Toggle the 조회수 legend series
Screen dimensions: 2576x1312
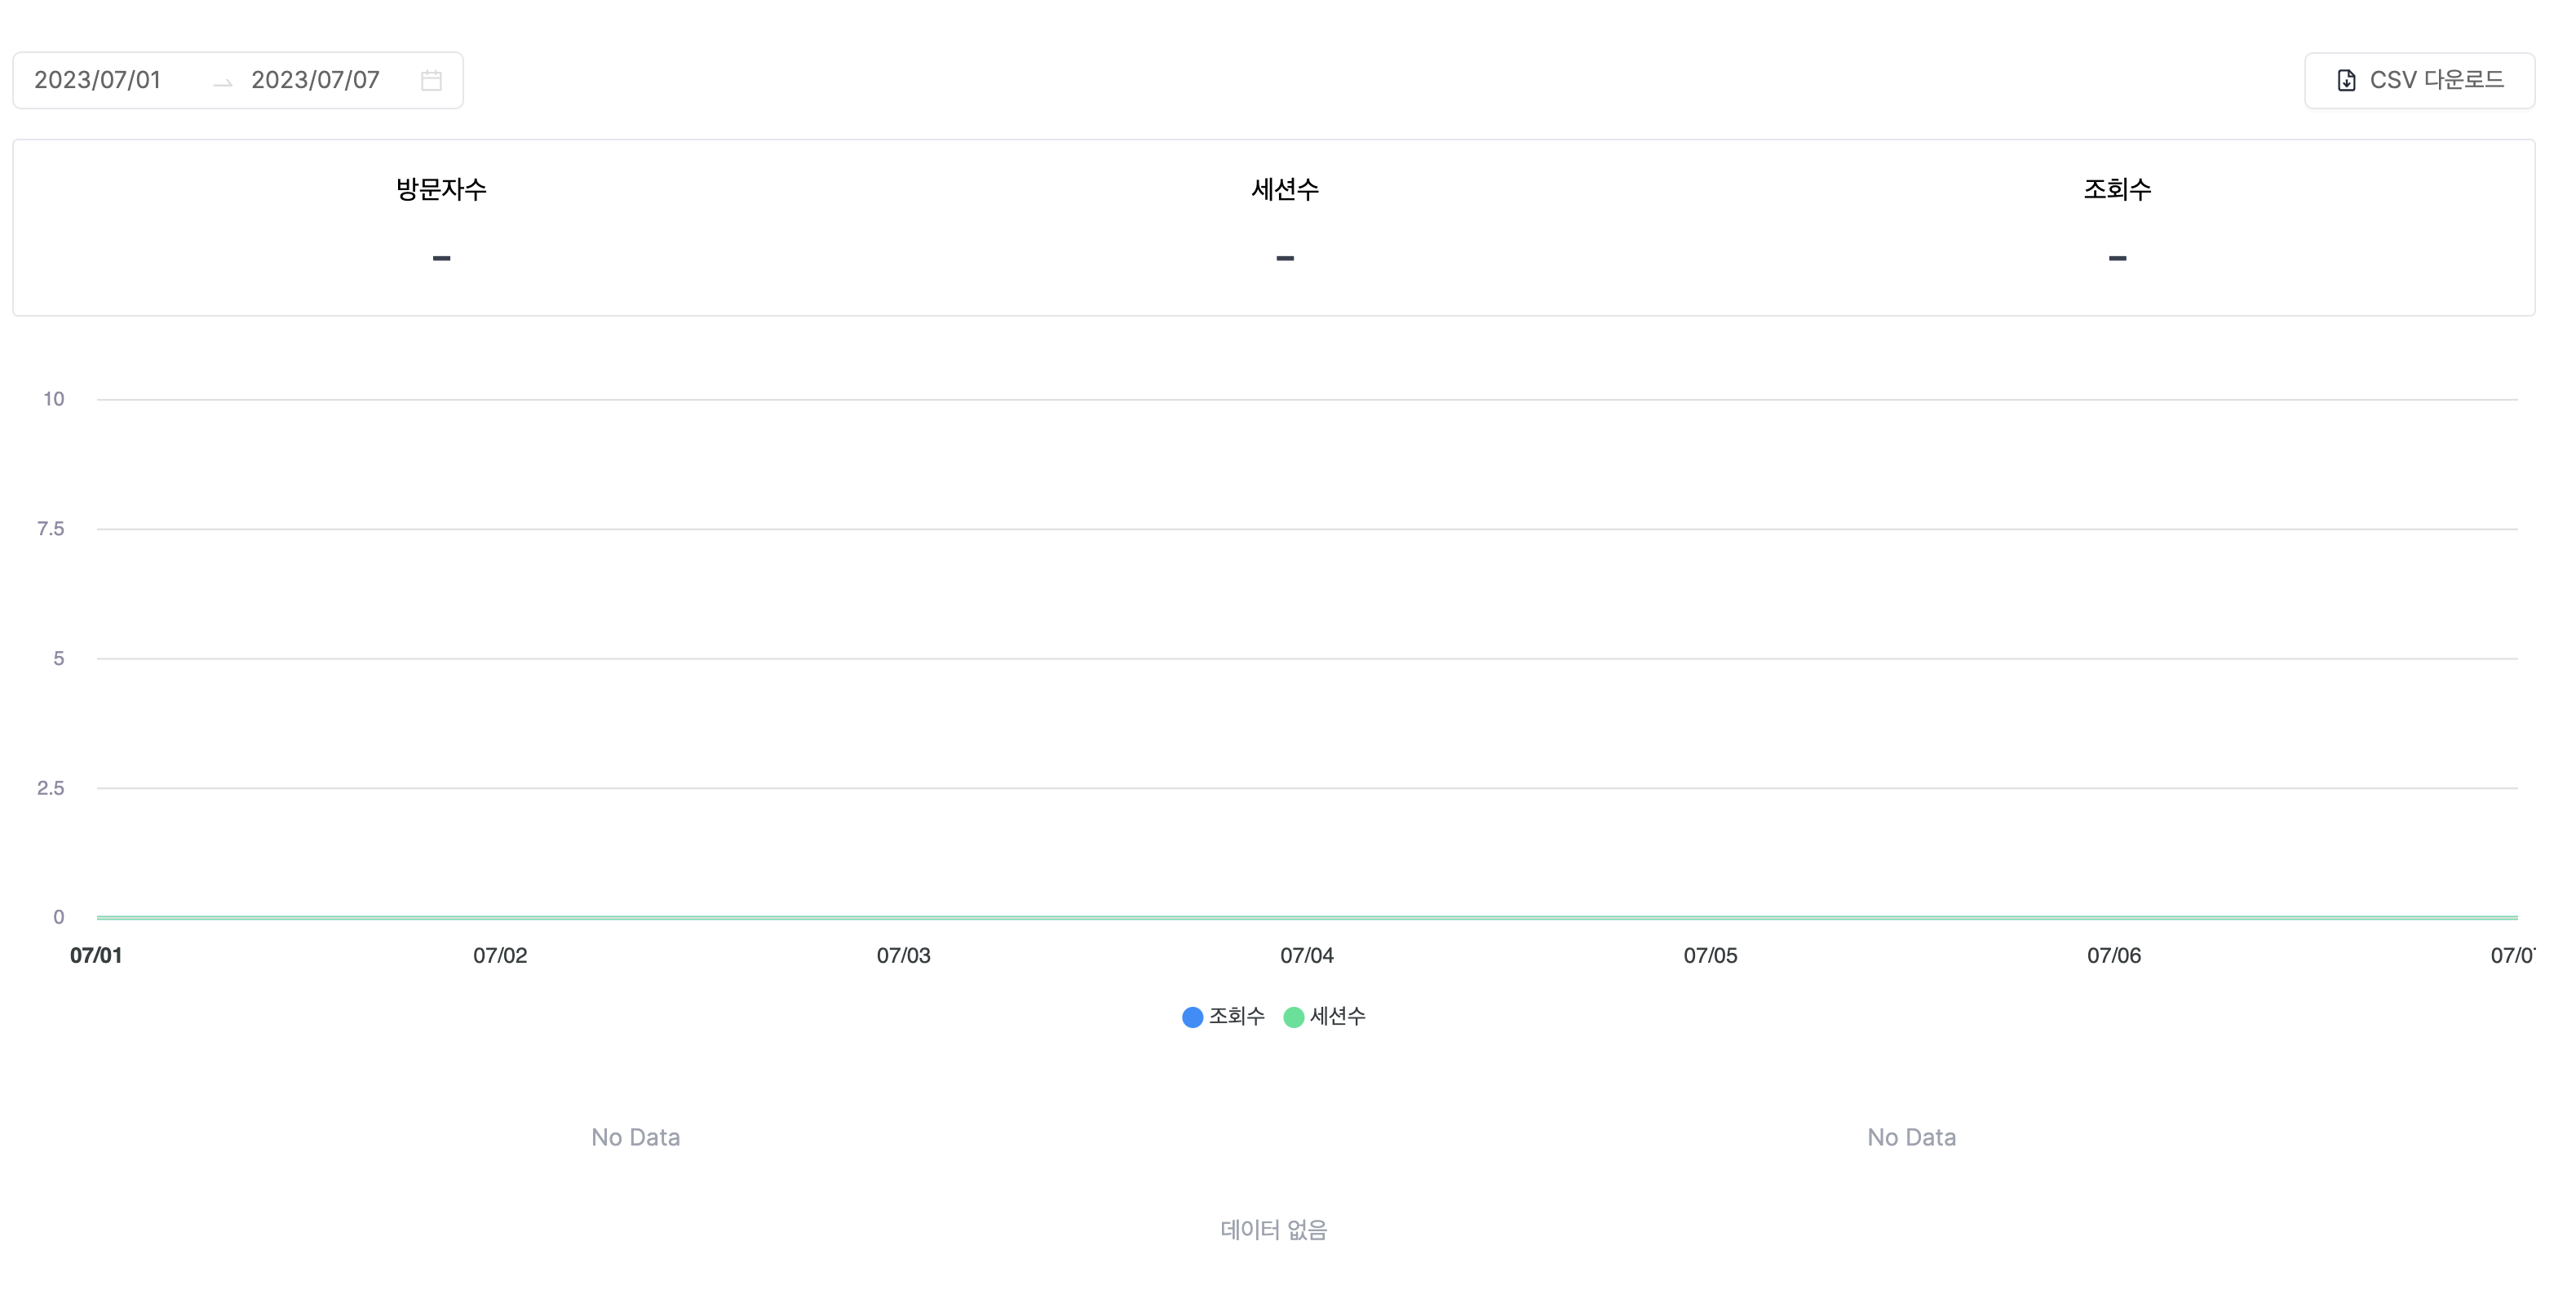pyautogui.click(x=1223, y=1016)
